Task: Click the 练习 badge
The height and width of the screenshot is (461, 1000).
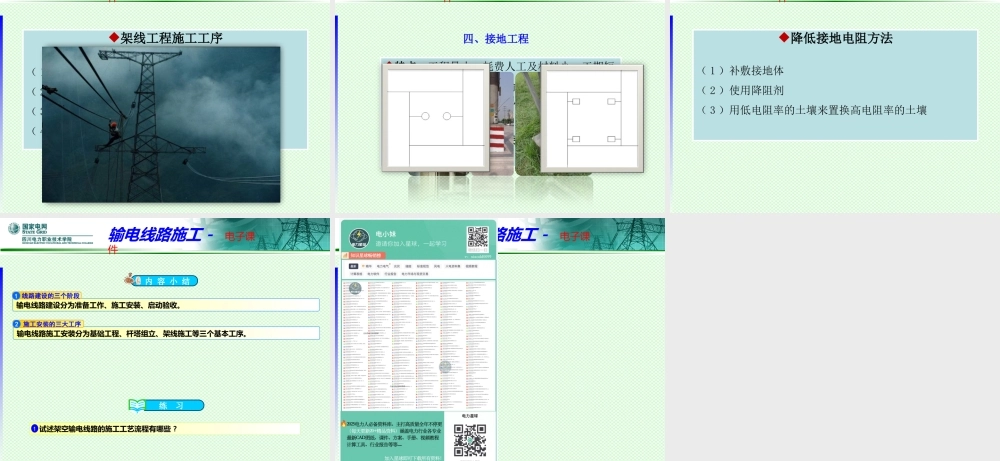Action: point(175,406)
